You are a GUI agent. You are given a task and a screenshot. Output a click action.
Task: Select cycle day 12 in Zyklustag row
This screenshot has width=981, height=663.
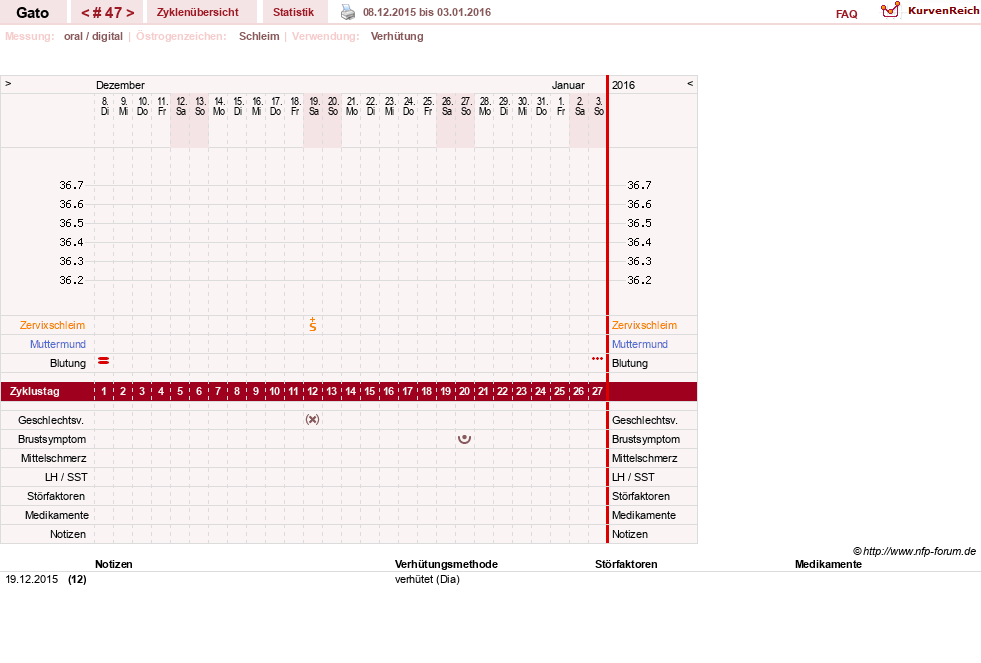(312, 391)
